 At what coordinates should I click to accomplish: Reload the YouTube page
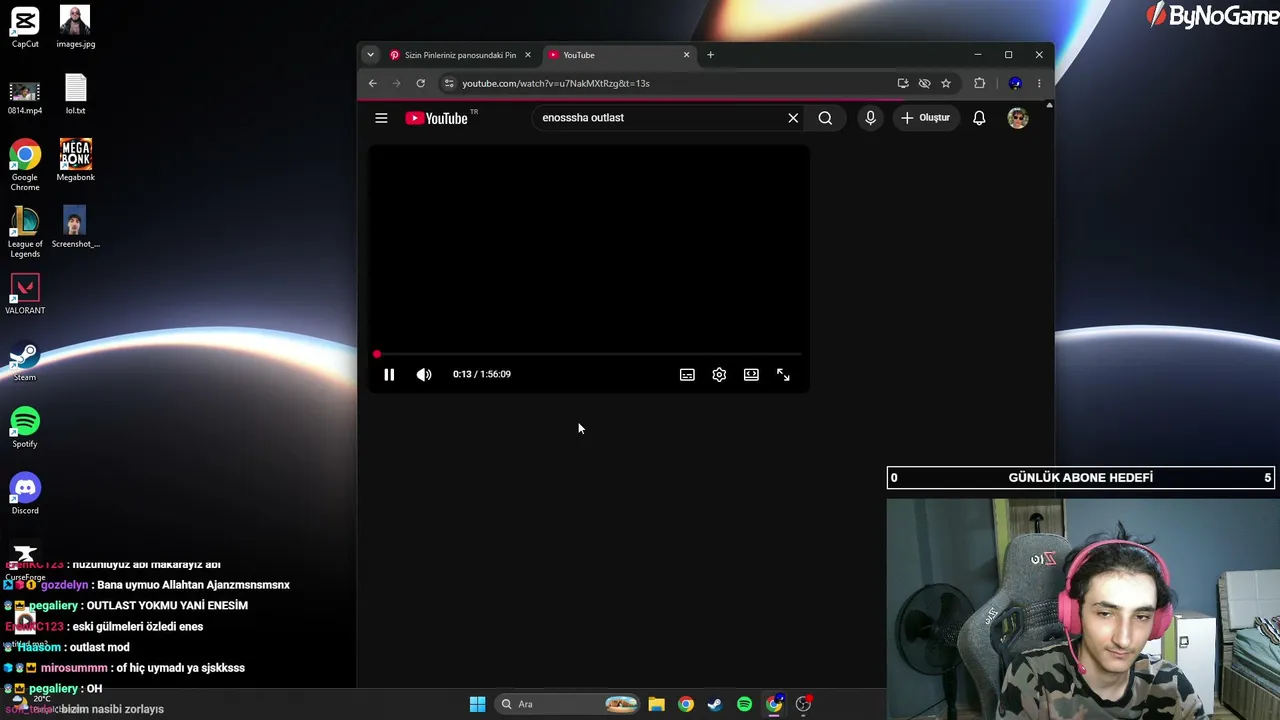tap(421, 83)
